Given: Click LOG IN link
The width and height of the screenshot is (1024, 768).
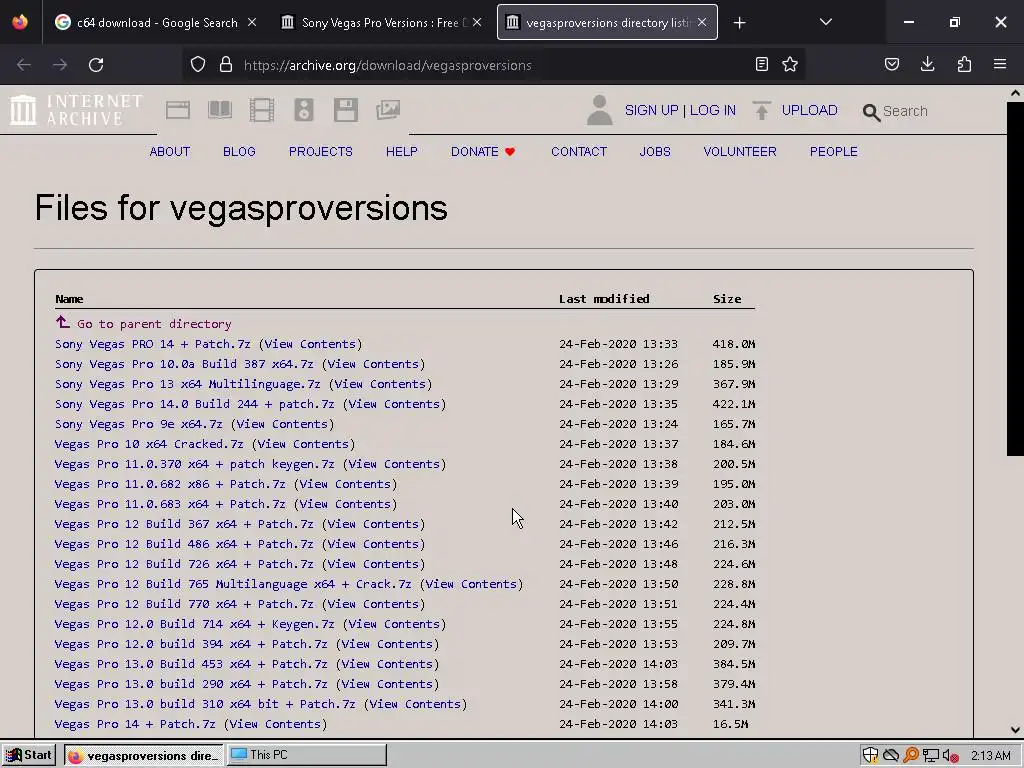Looking at the screenshot, I should (712, 110).
